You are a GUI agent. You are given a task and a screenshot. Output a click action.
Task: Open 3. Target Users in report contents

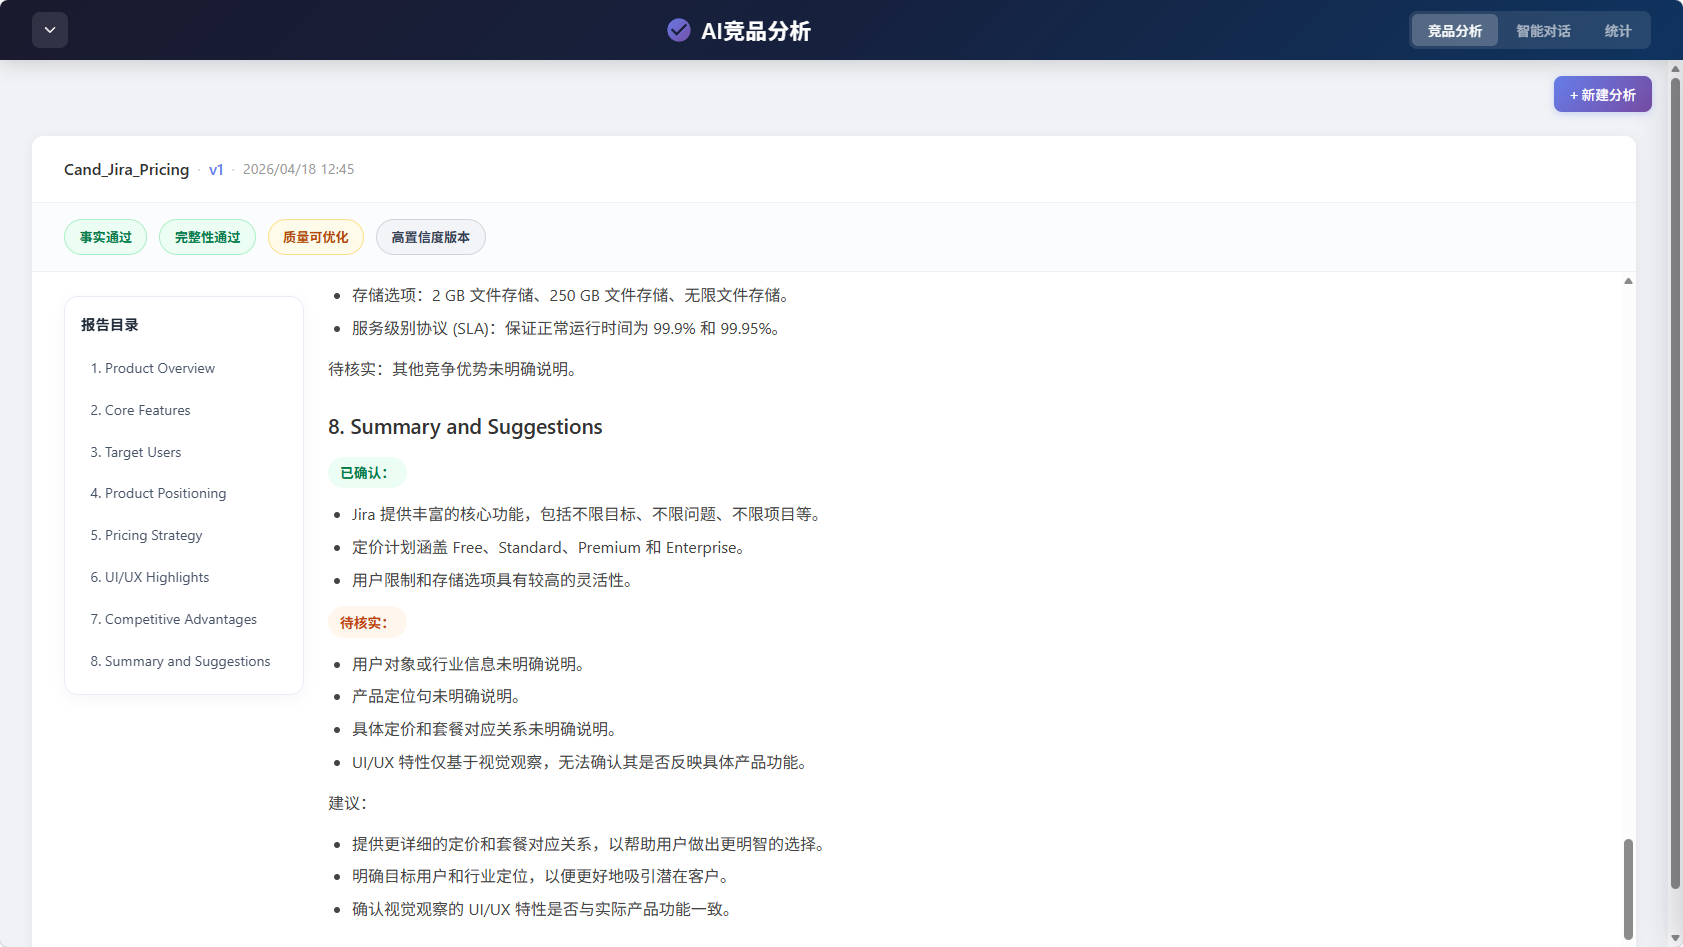(136, 452)
